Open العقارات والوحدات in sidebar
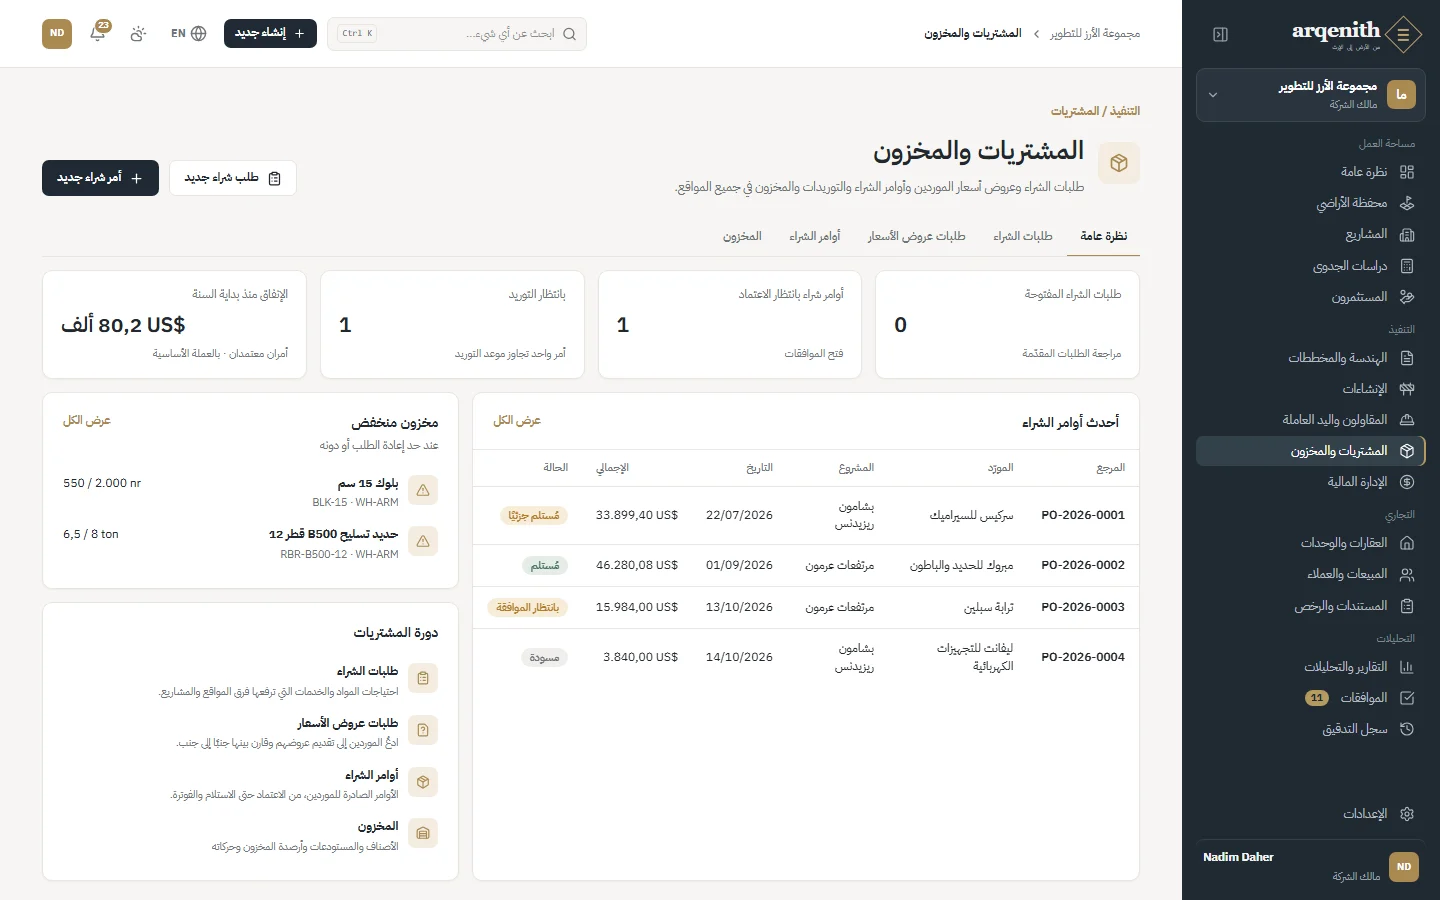The image size is (1440, 900). click(x=1311, y=543)
